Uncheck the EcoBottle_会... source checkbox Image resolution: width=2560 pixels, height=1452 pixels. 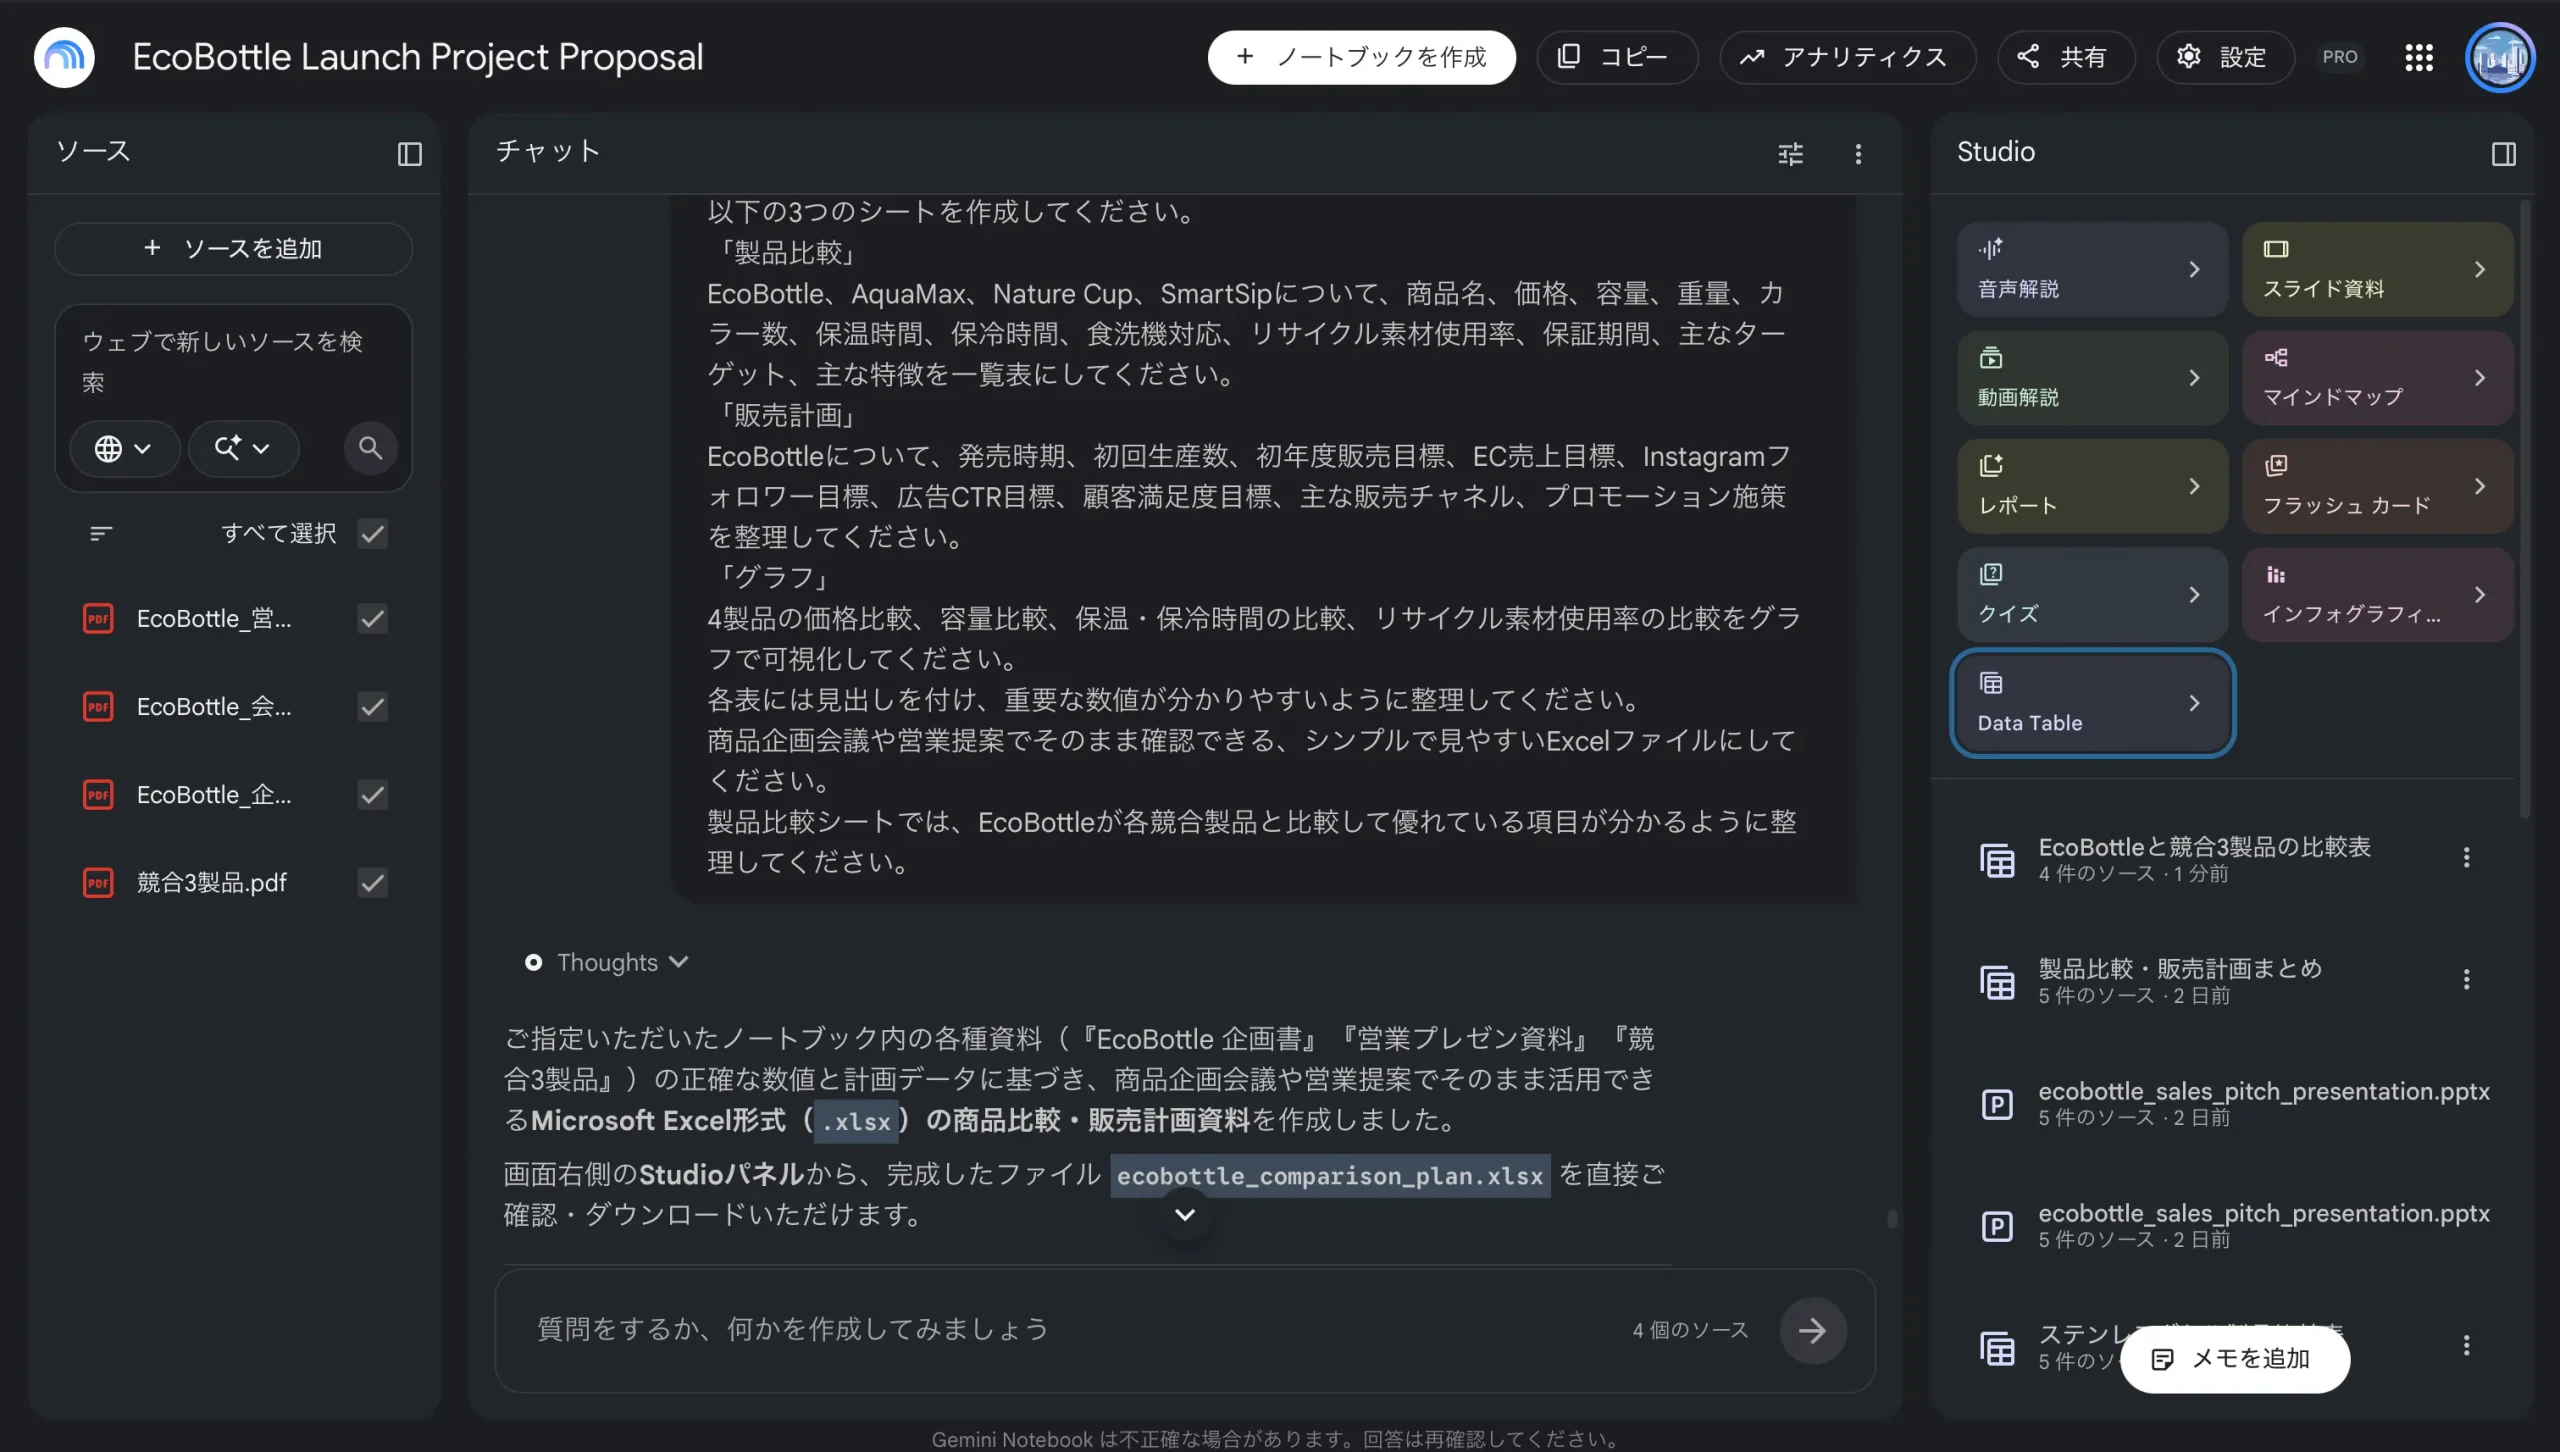(372, 706)
